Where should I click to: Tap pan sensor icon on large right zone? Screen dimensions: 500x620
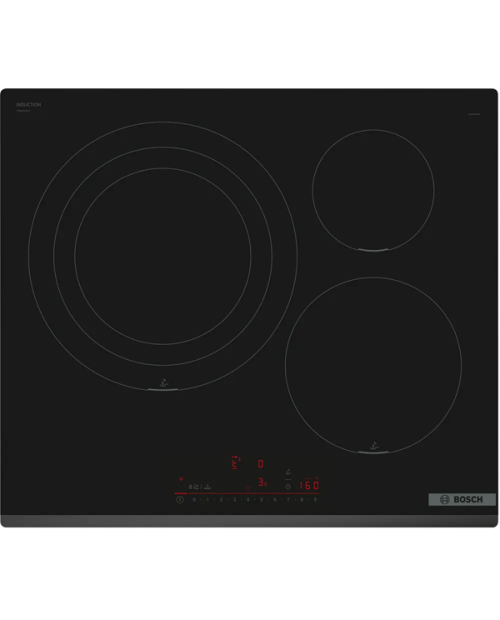pyautogui.click(x=374, y=446)
